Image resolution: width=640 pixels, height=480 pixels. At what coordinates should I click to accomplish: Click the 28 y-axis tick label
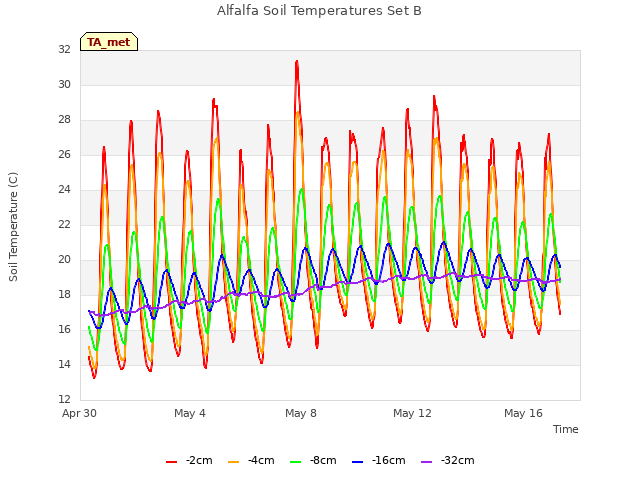coord(64,120)
